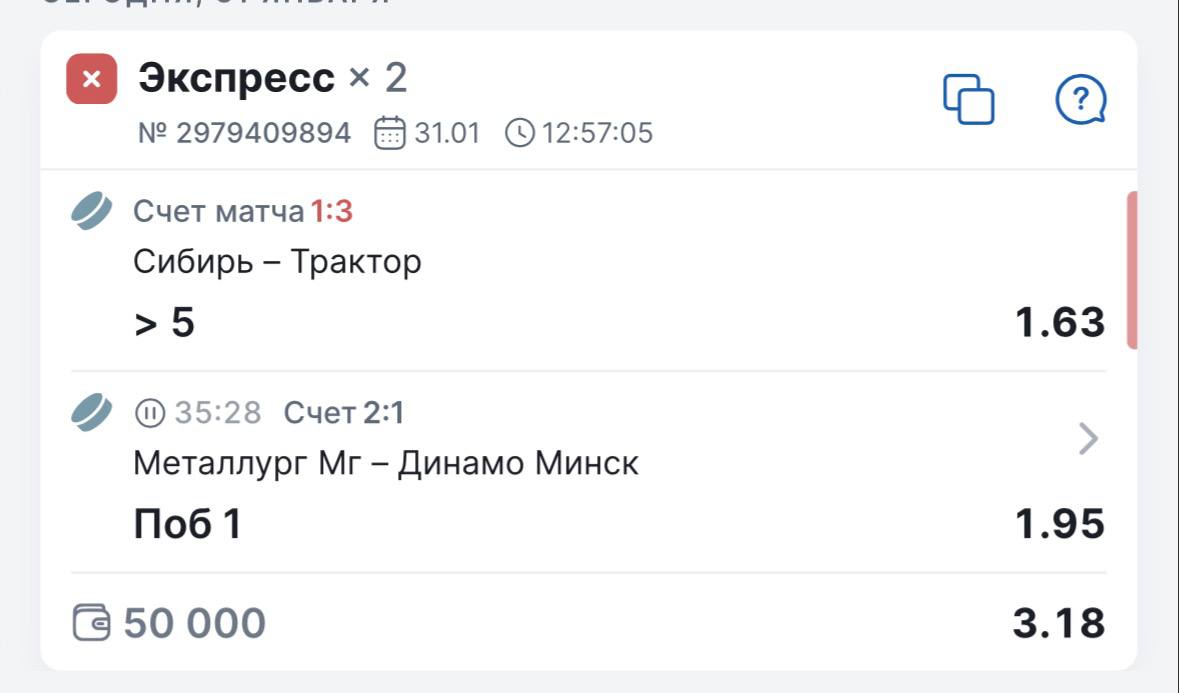Open the Металлург Мг – Динамо Минск match

[385, 464]
